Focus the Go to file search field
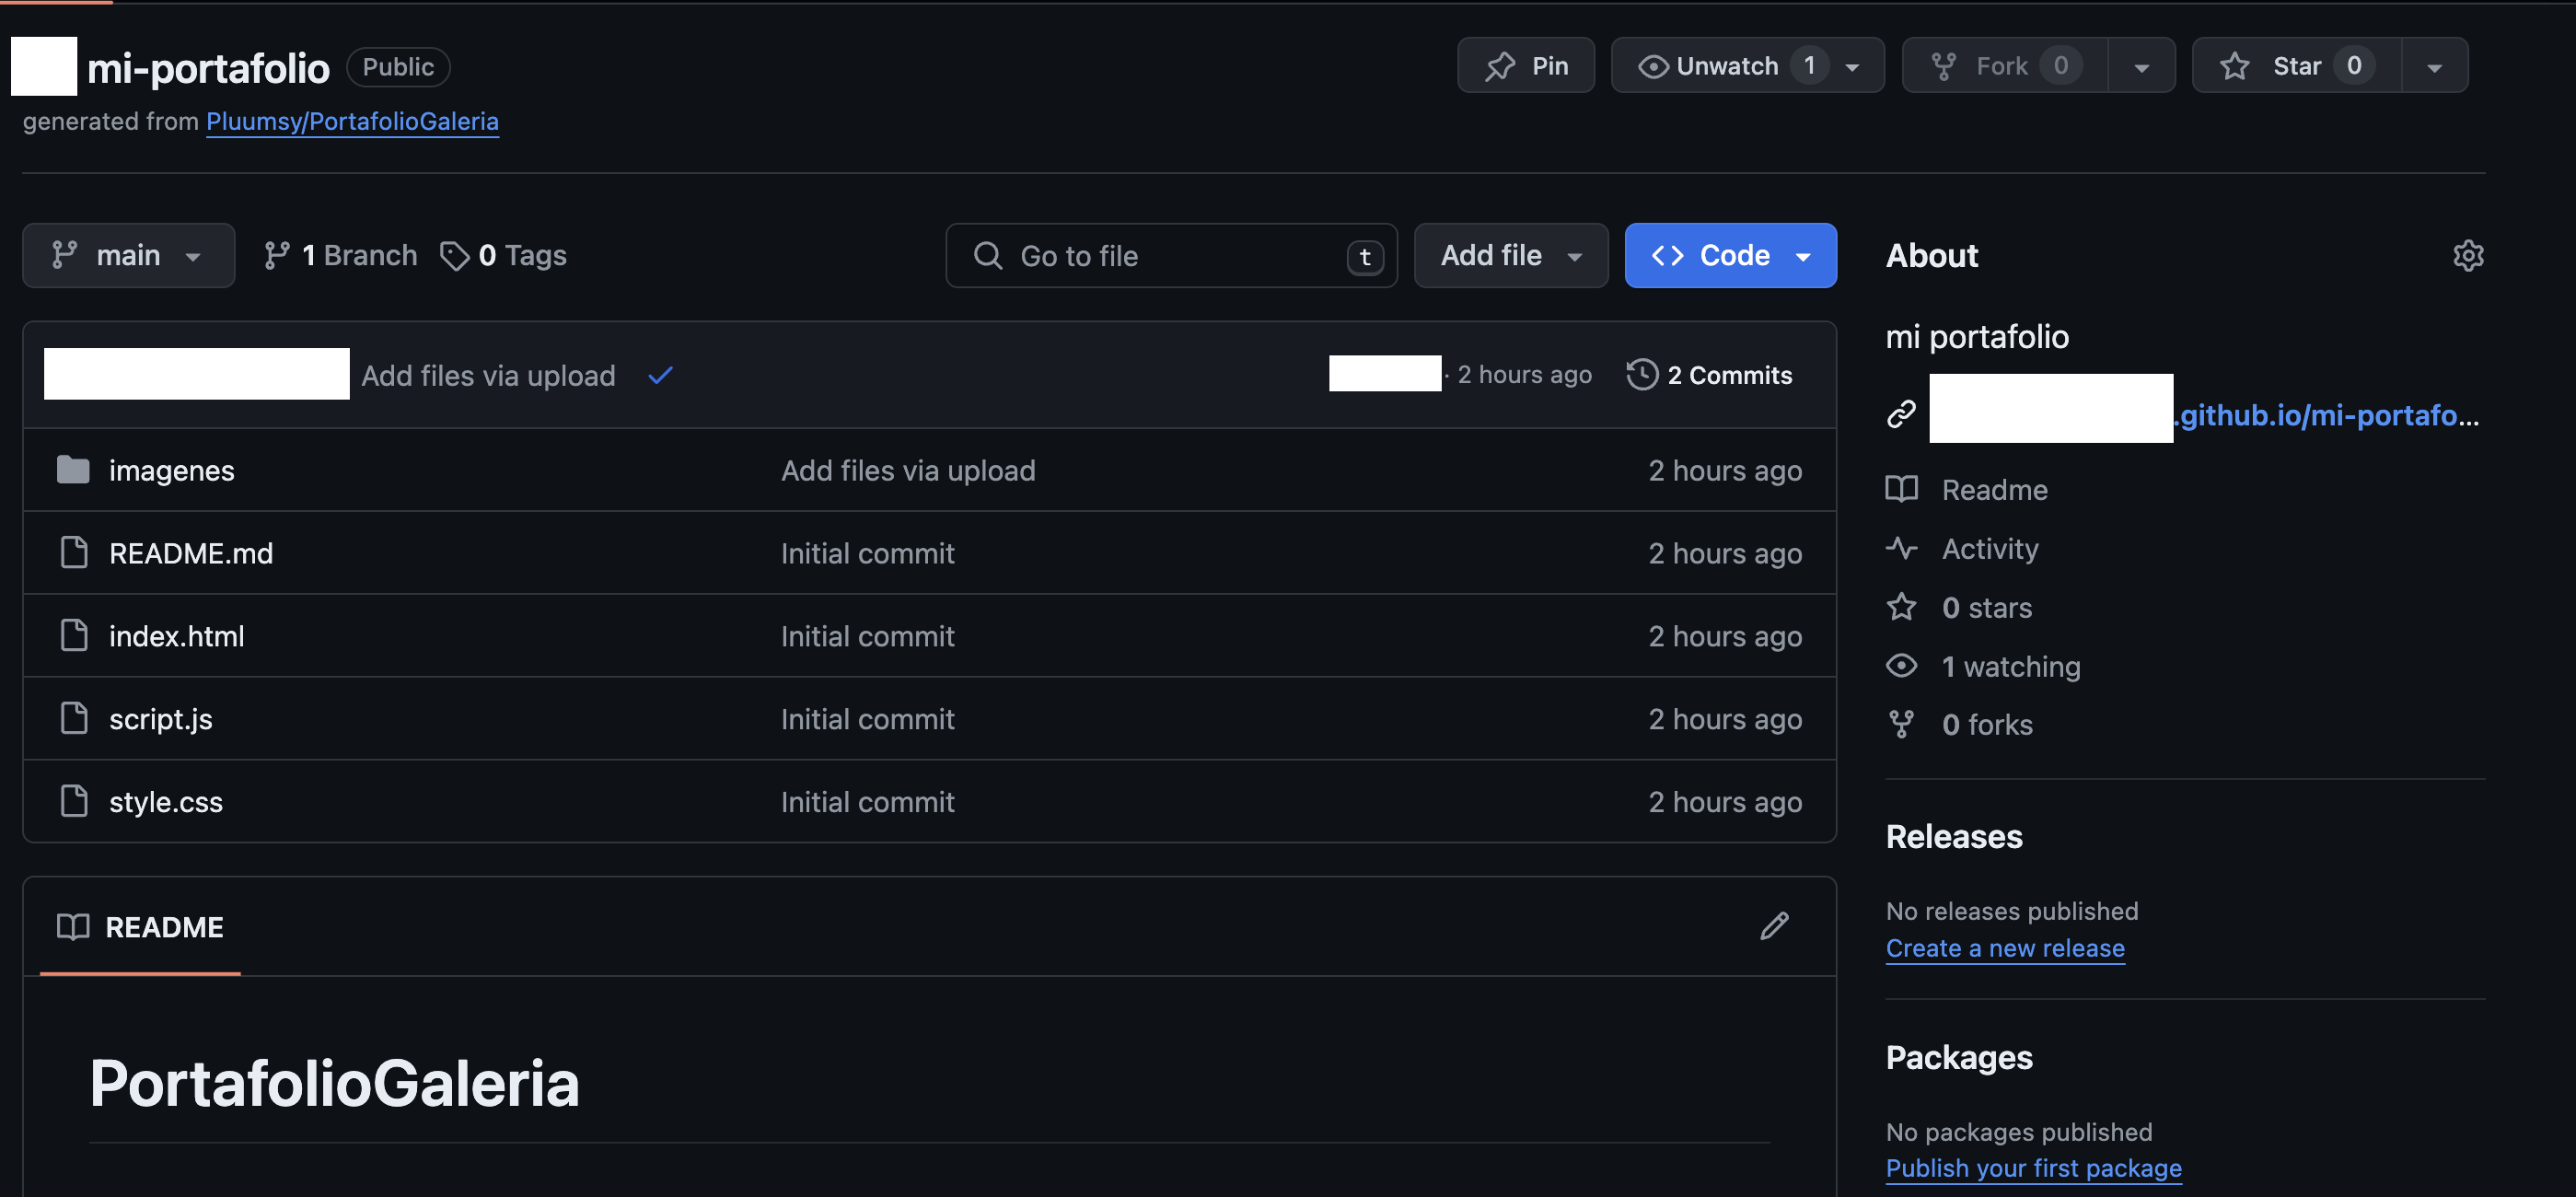2576x1197 pixels. 1171,256
